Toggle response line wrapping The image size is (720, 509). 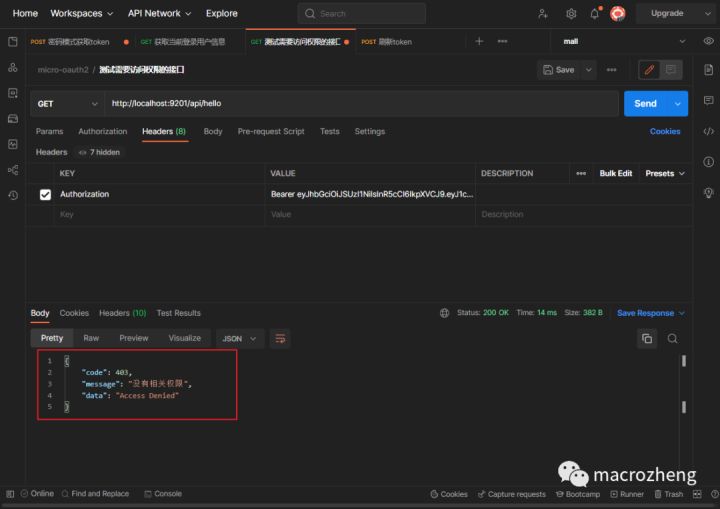pos(280,339)
